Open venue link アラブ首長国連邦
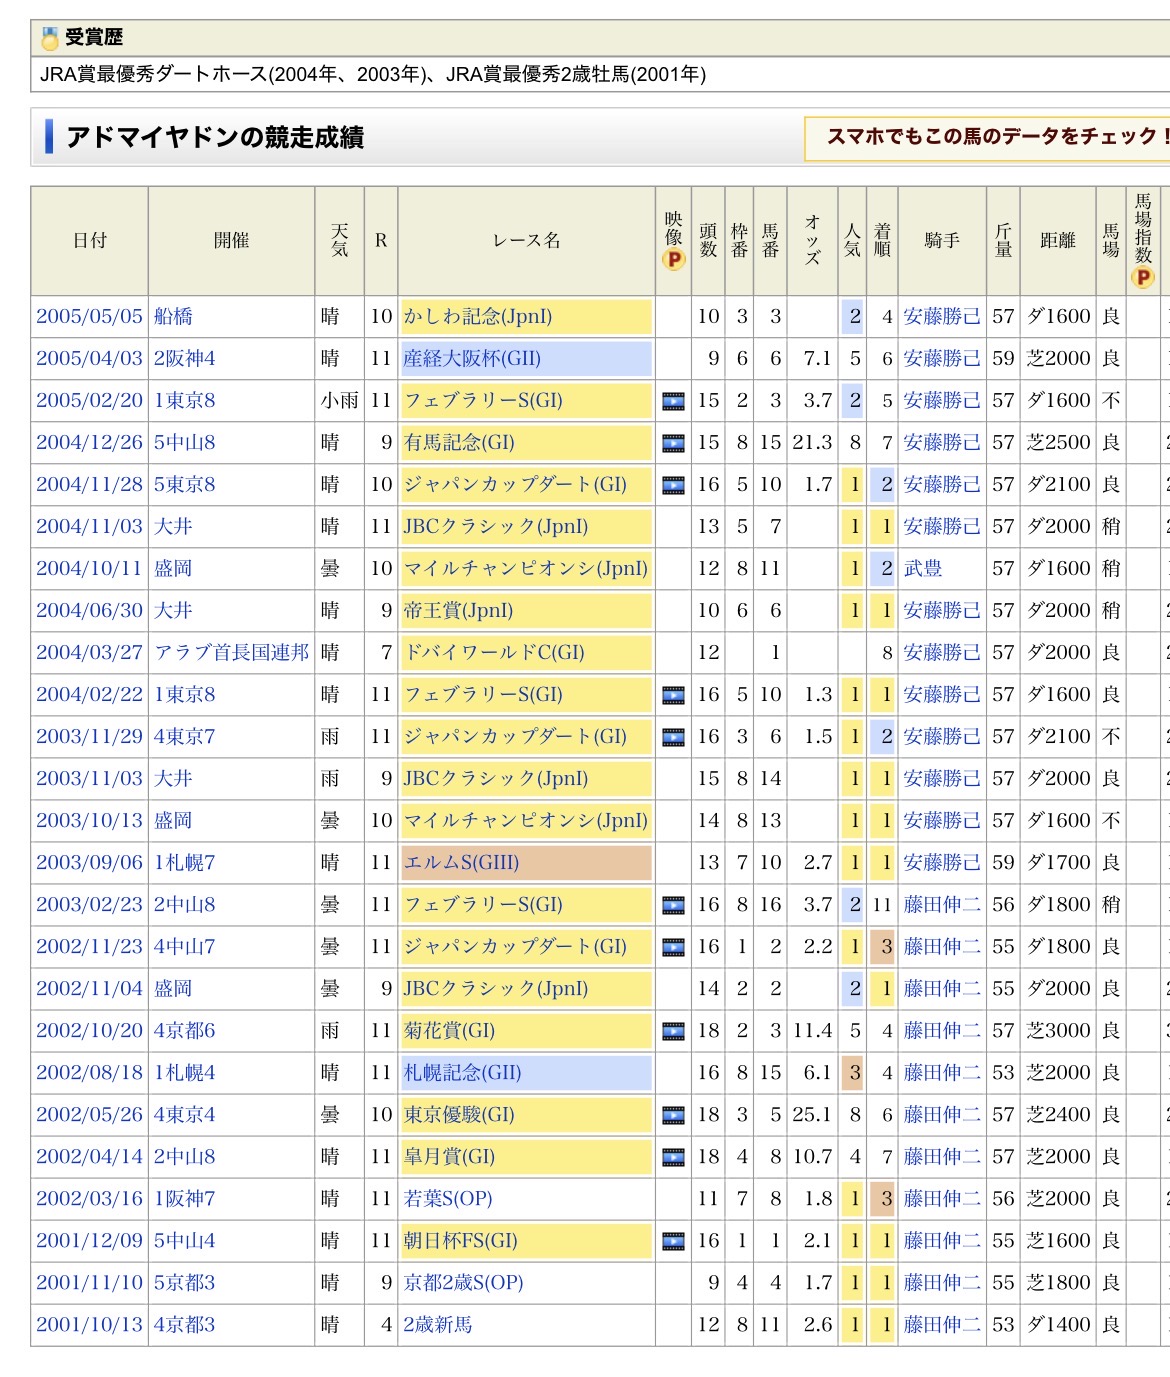Screen dimensions: 1170x1377 231,653
